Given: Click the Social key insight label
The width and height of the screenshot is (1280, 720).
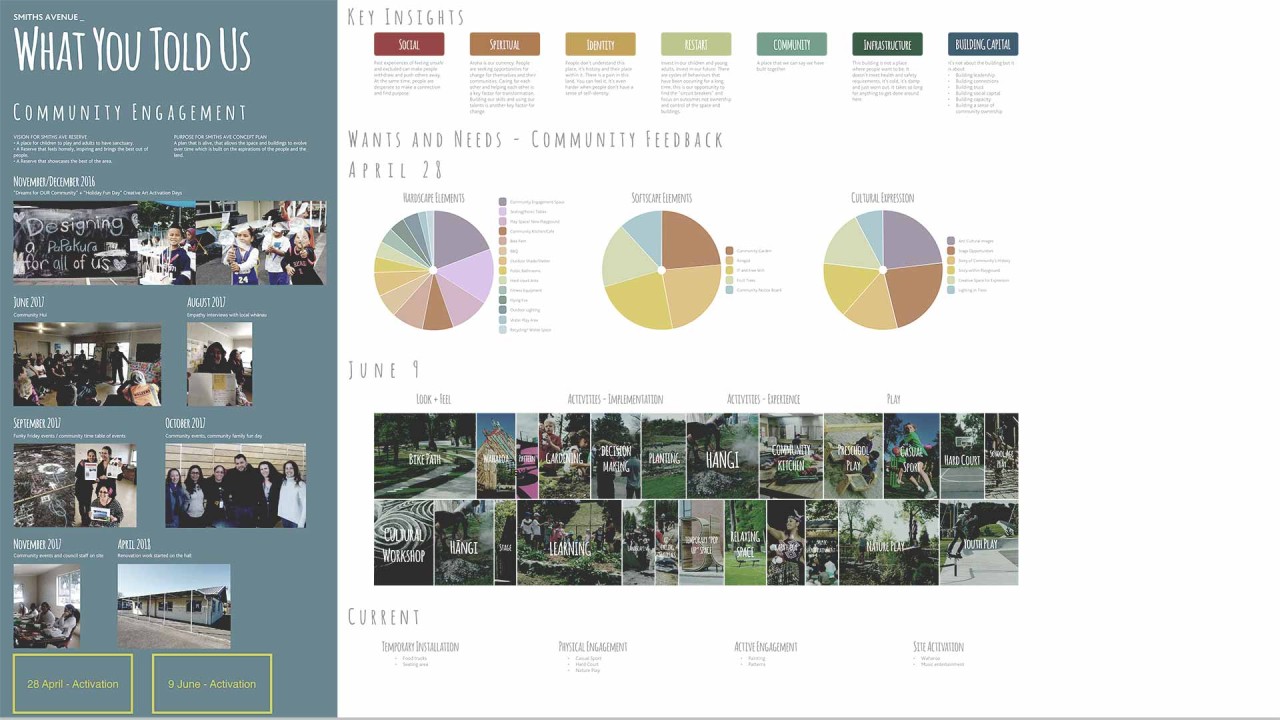Looking at the screenshot, I should click(409, 44).
